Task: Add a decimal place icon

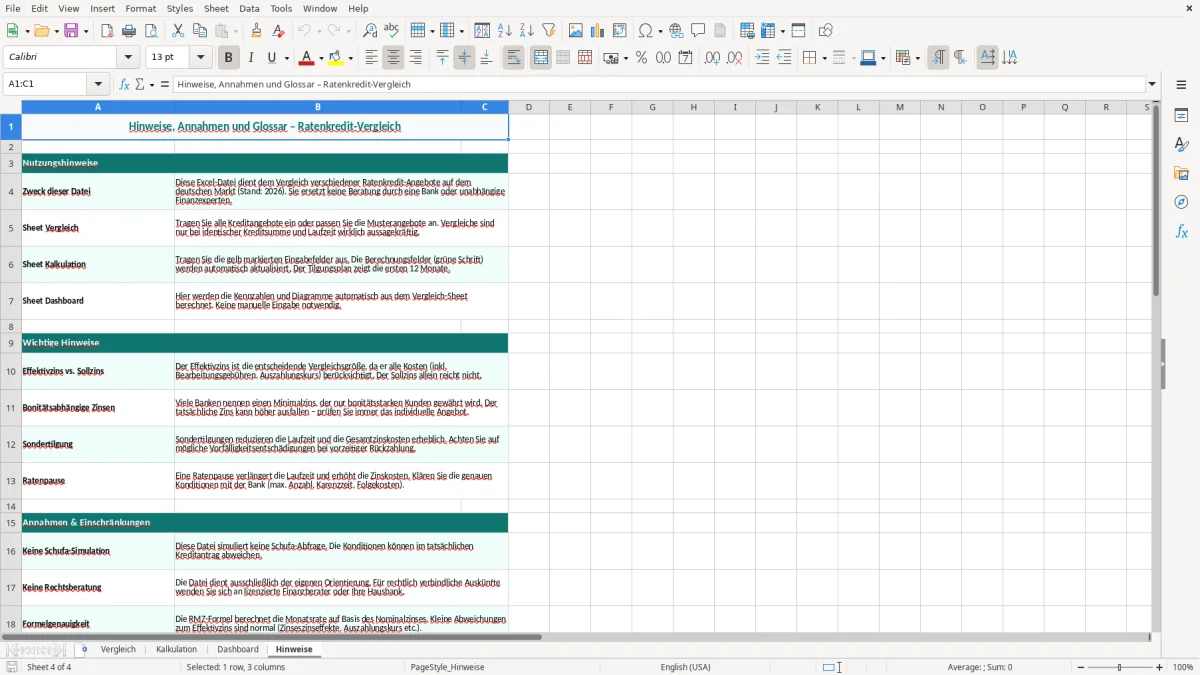Action: click(712, 58)
